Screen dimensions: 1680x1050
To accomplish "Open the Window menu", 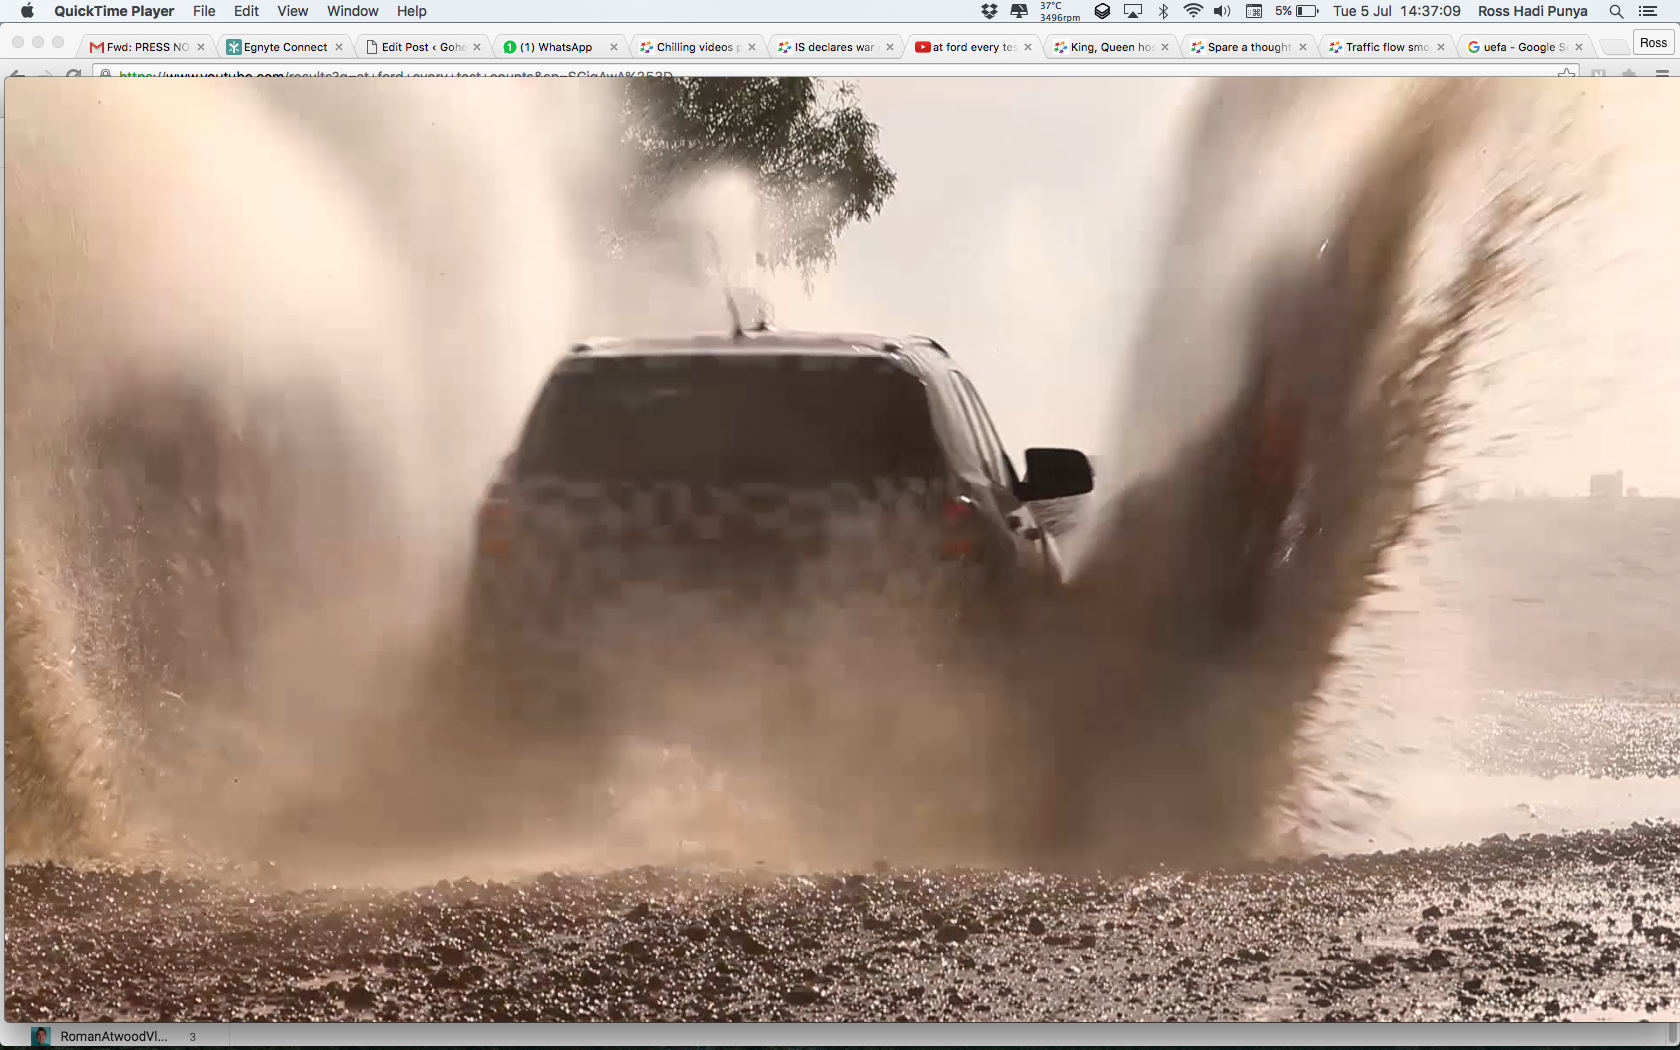I will click(x=352, y=11).
